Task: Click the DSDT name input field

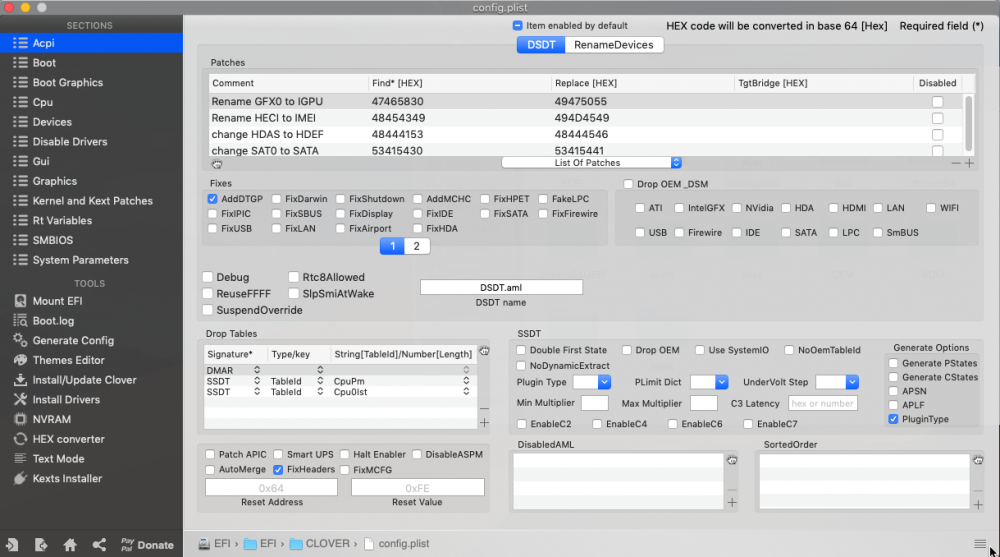Action: (501, 288)
